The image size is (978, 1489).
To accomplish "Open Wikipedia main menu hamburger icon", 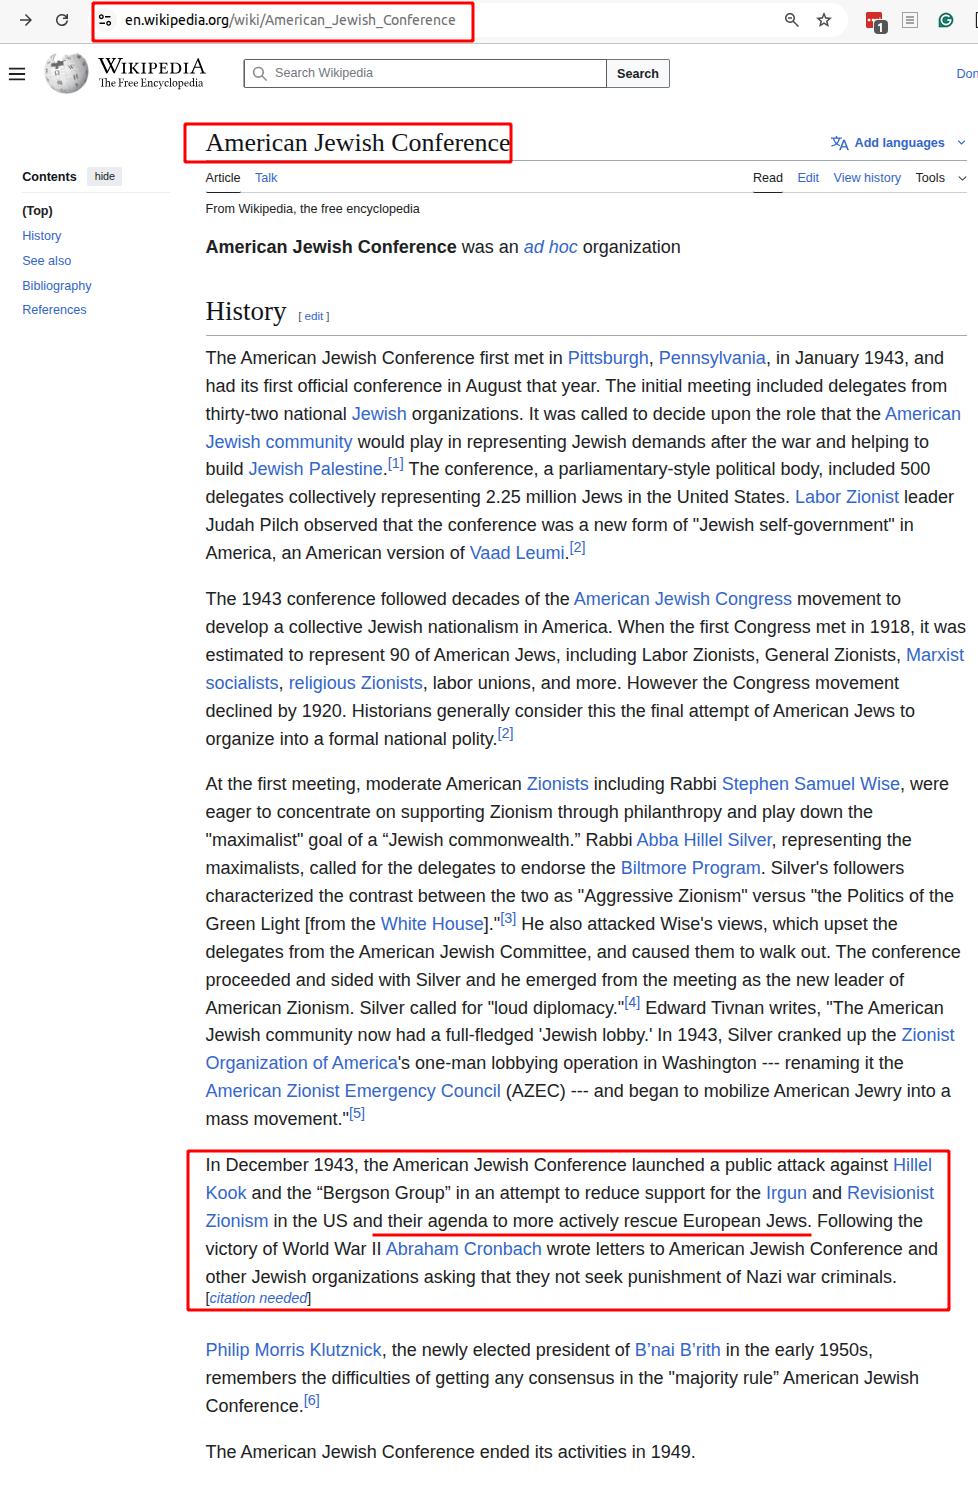I will click(17, 73).
